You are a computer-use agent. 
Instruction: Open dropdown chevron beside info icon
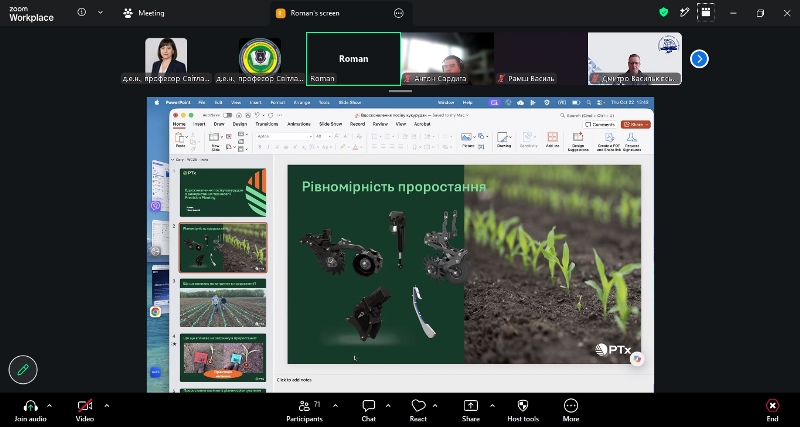click(100, 12)
